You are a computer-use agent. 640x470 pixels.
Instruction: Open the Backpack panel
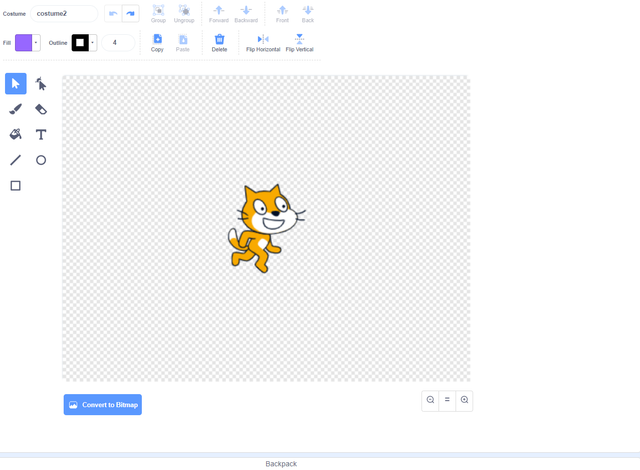click(281, 464)
